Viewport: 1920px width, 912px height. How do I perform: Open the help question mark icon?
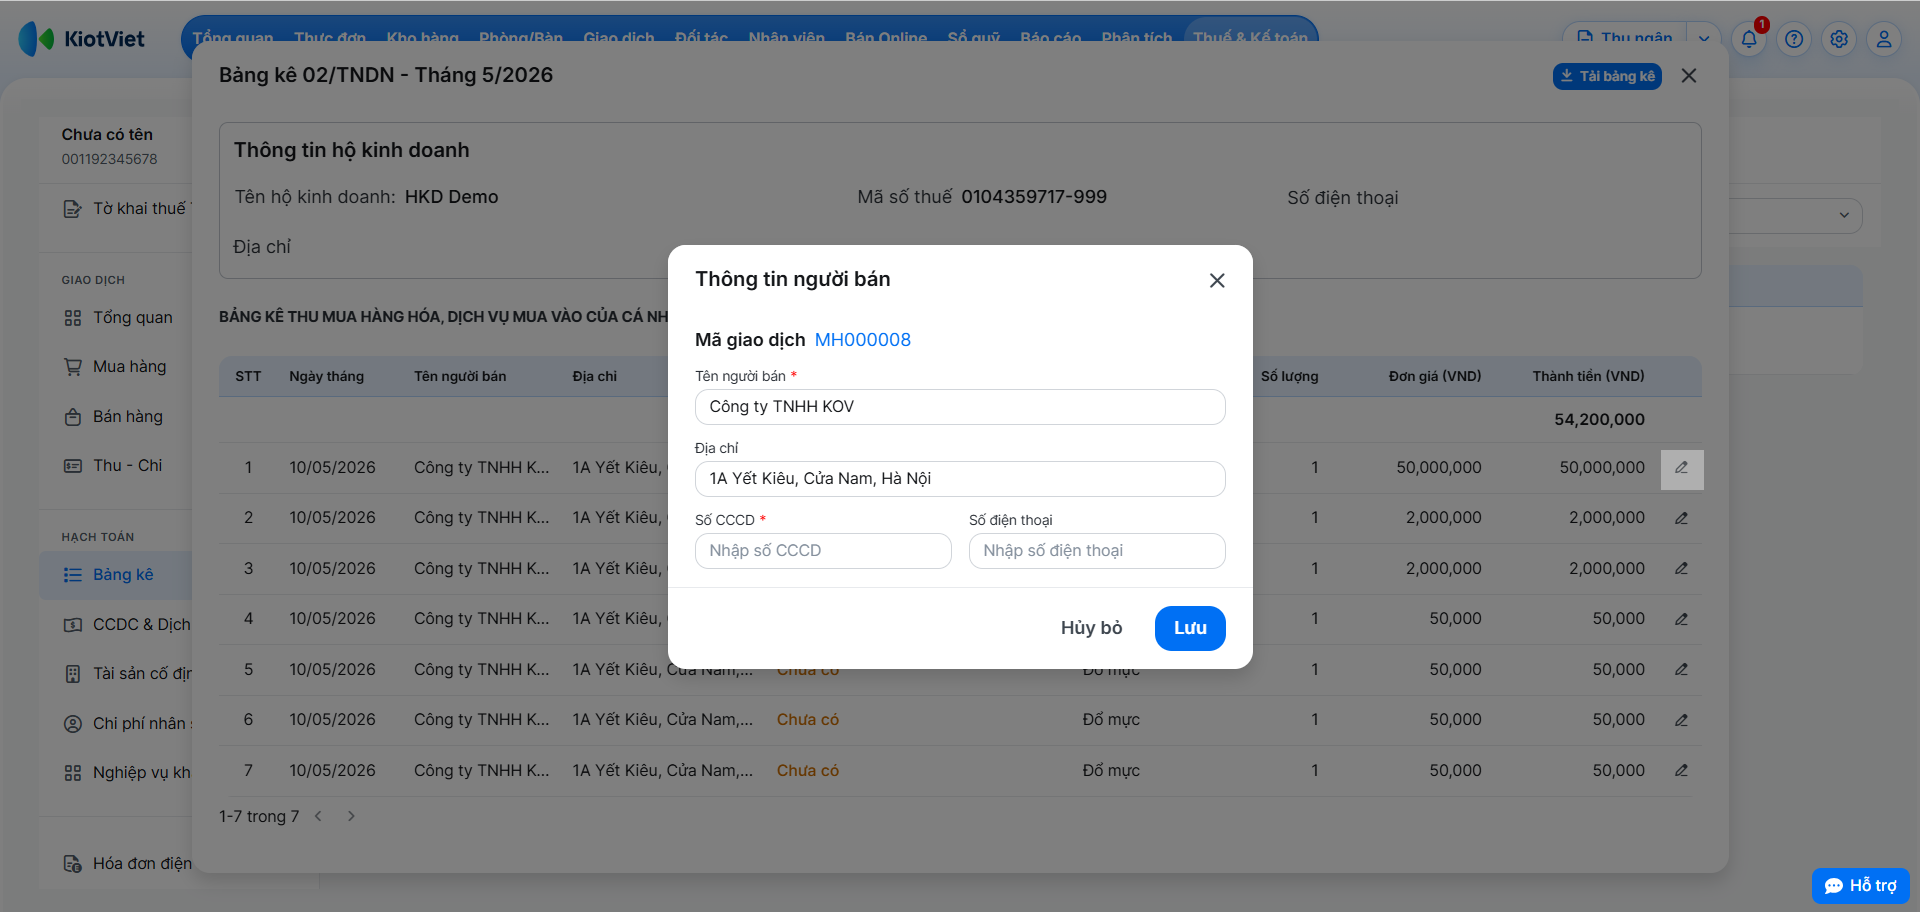coord(1794,39)
